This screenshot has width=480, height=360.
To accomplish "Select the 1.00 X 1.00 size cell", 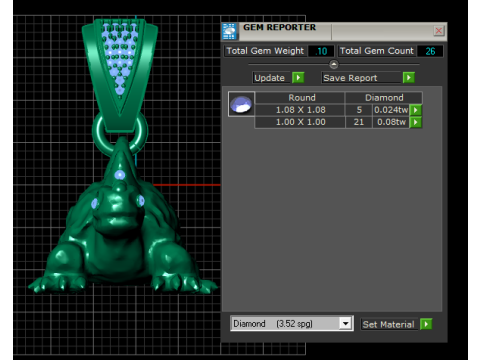I will click(300, 122).
